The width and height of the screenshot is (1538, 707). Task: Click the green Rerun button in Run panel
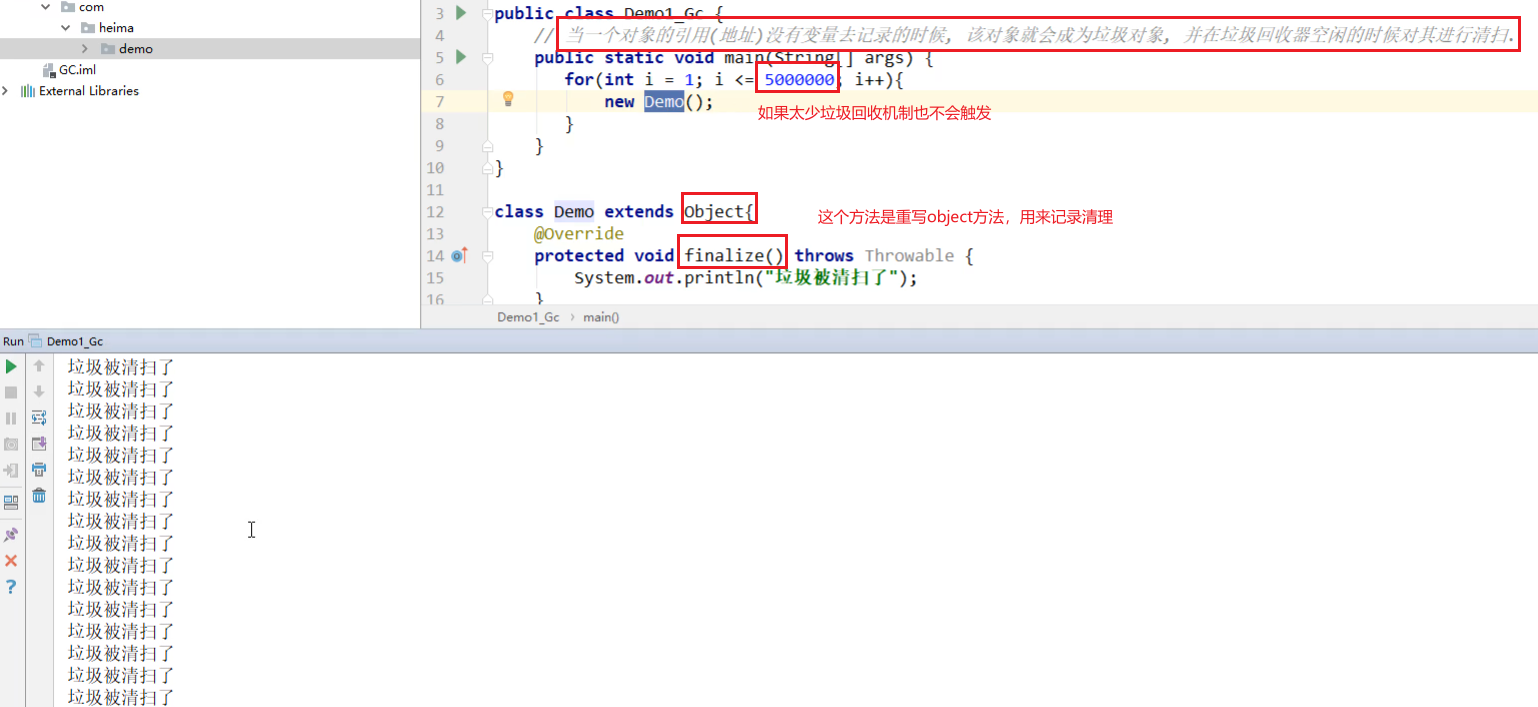11,367
